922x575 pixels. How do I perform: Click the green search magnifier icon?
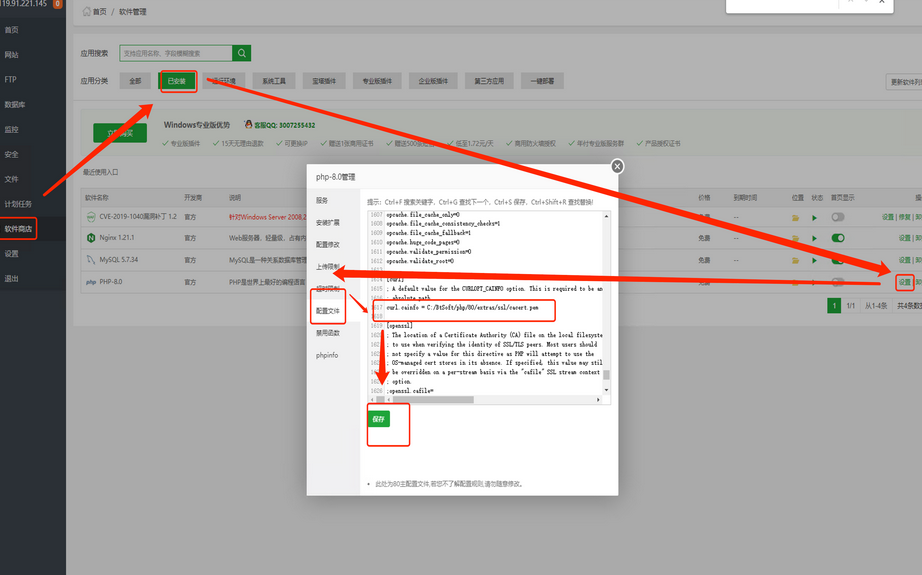242,53
